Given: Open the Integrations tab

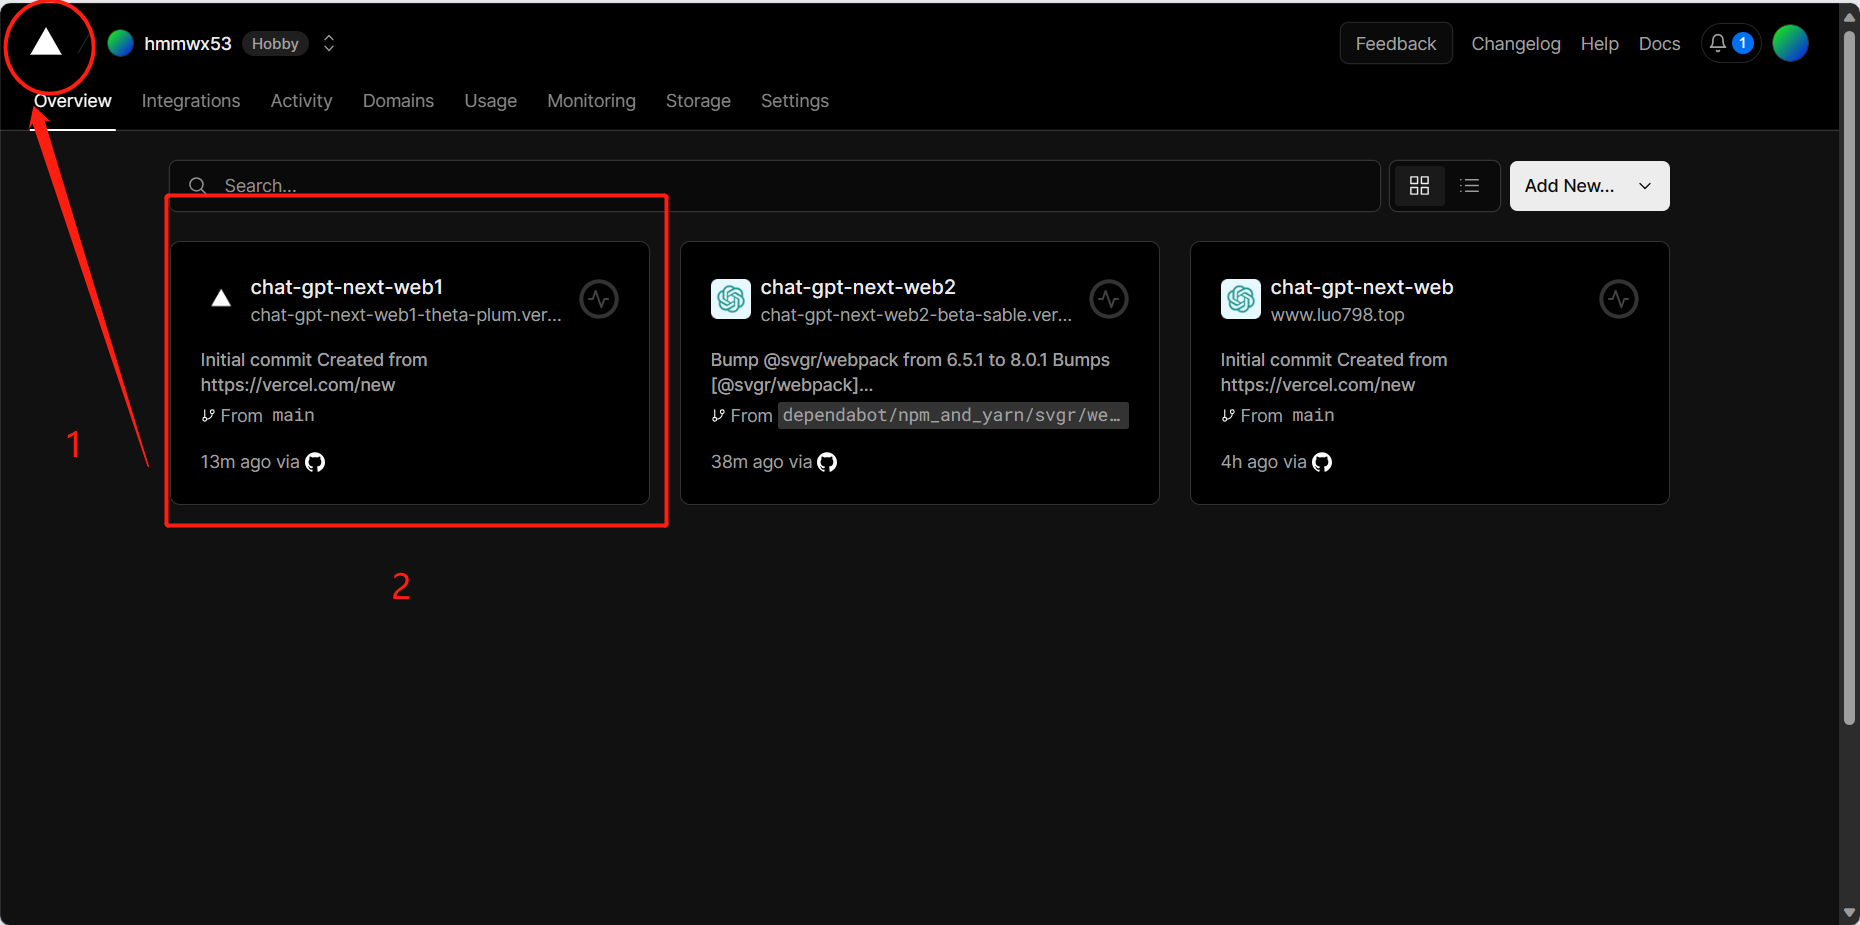Looking at the screenshot, I should pyautogui.click(x=191, y=101).
